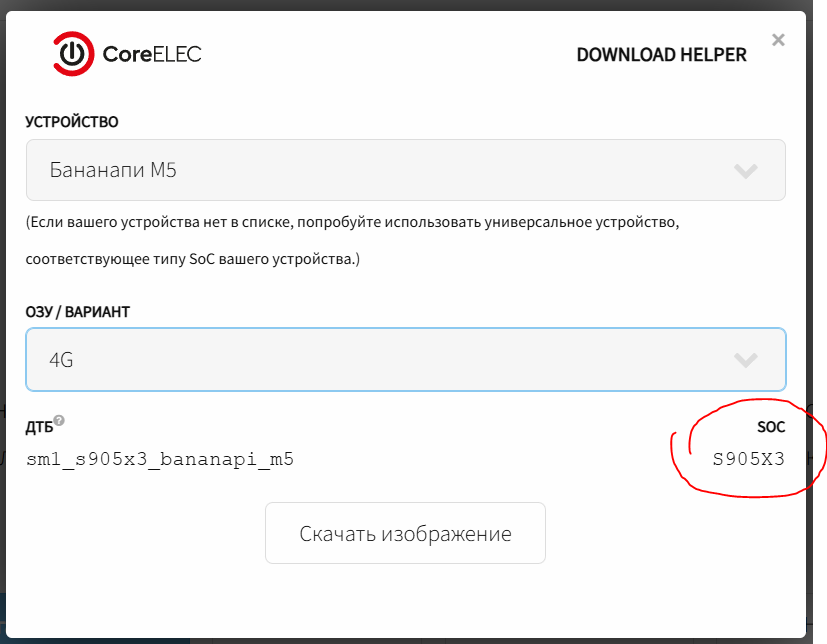Click the ДТБ label
The height and width of the screenshot is (644, 827).
pyautogui.click(x=39, y=428)
